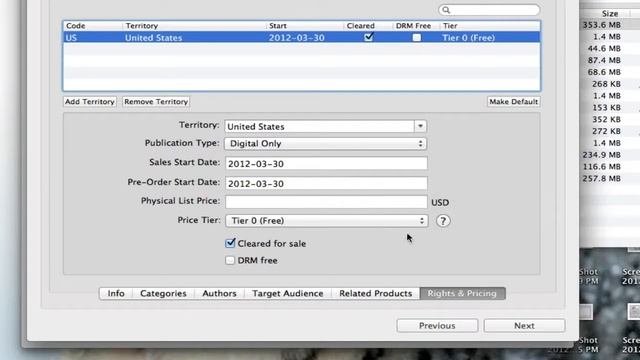The width and height of the screenshot is (640, 360).
Task: Select the Rights & Pricing tab
Action: point(462,293)
